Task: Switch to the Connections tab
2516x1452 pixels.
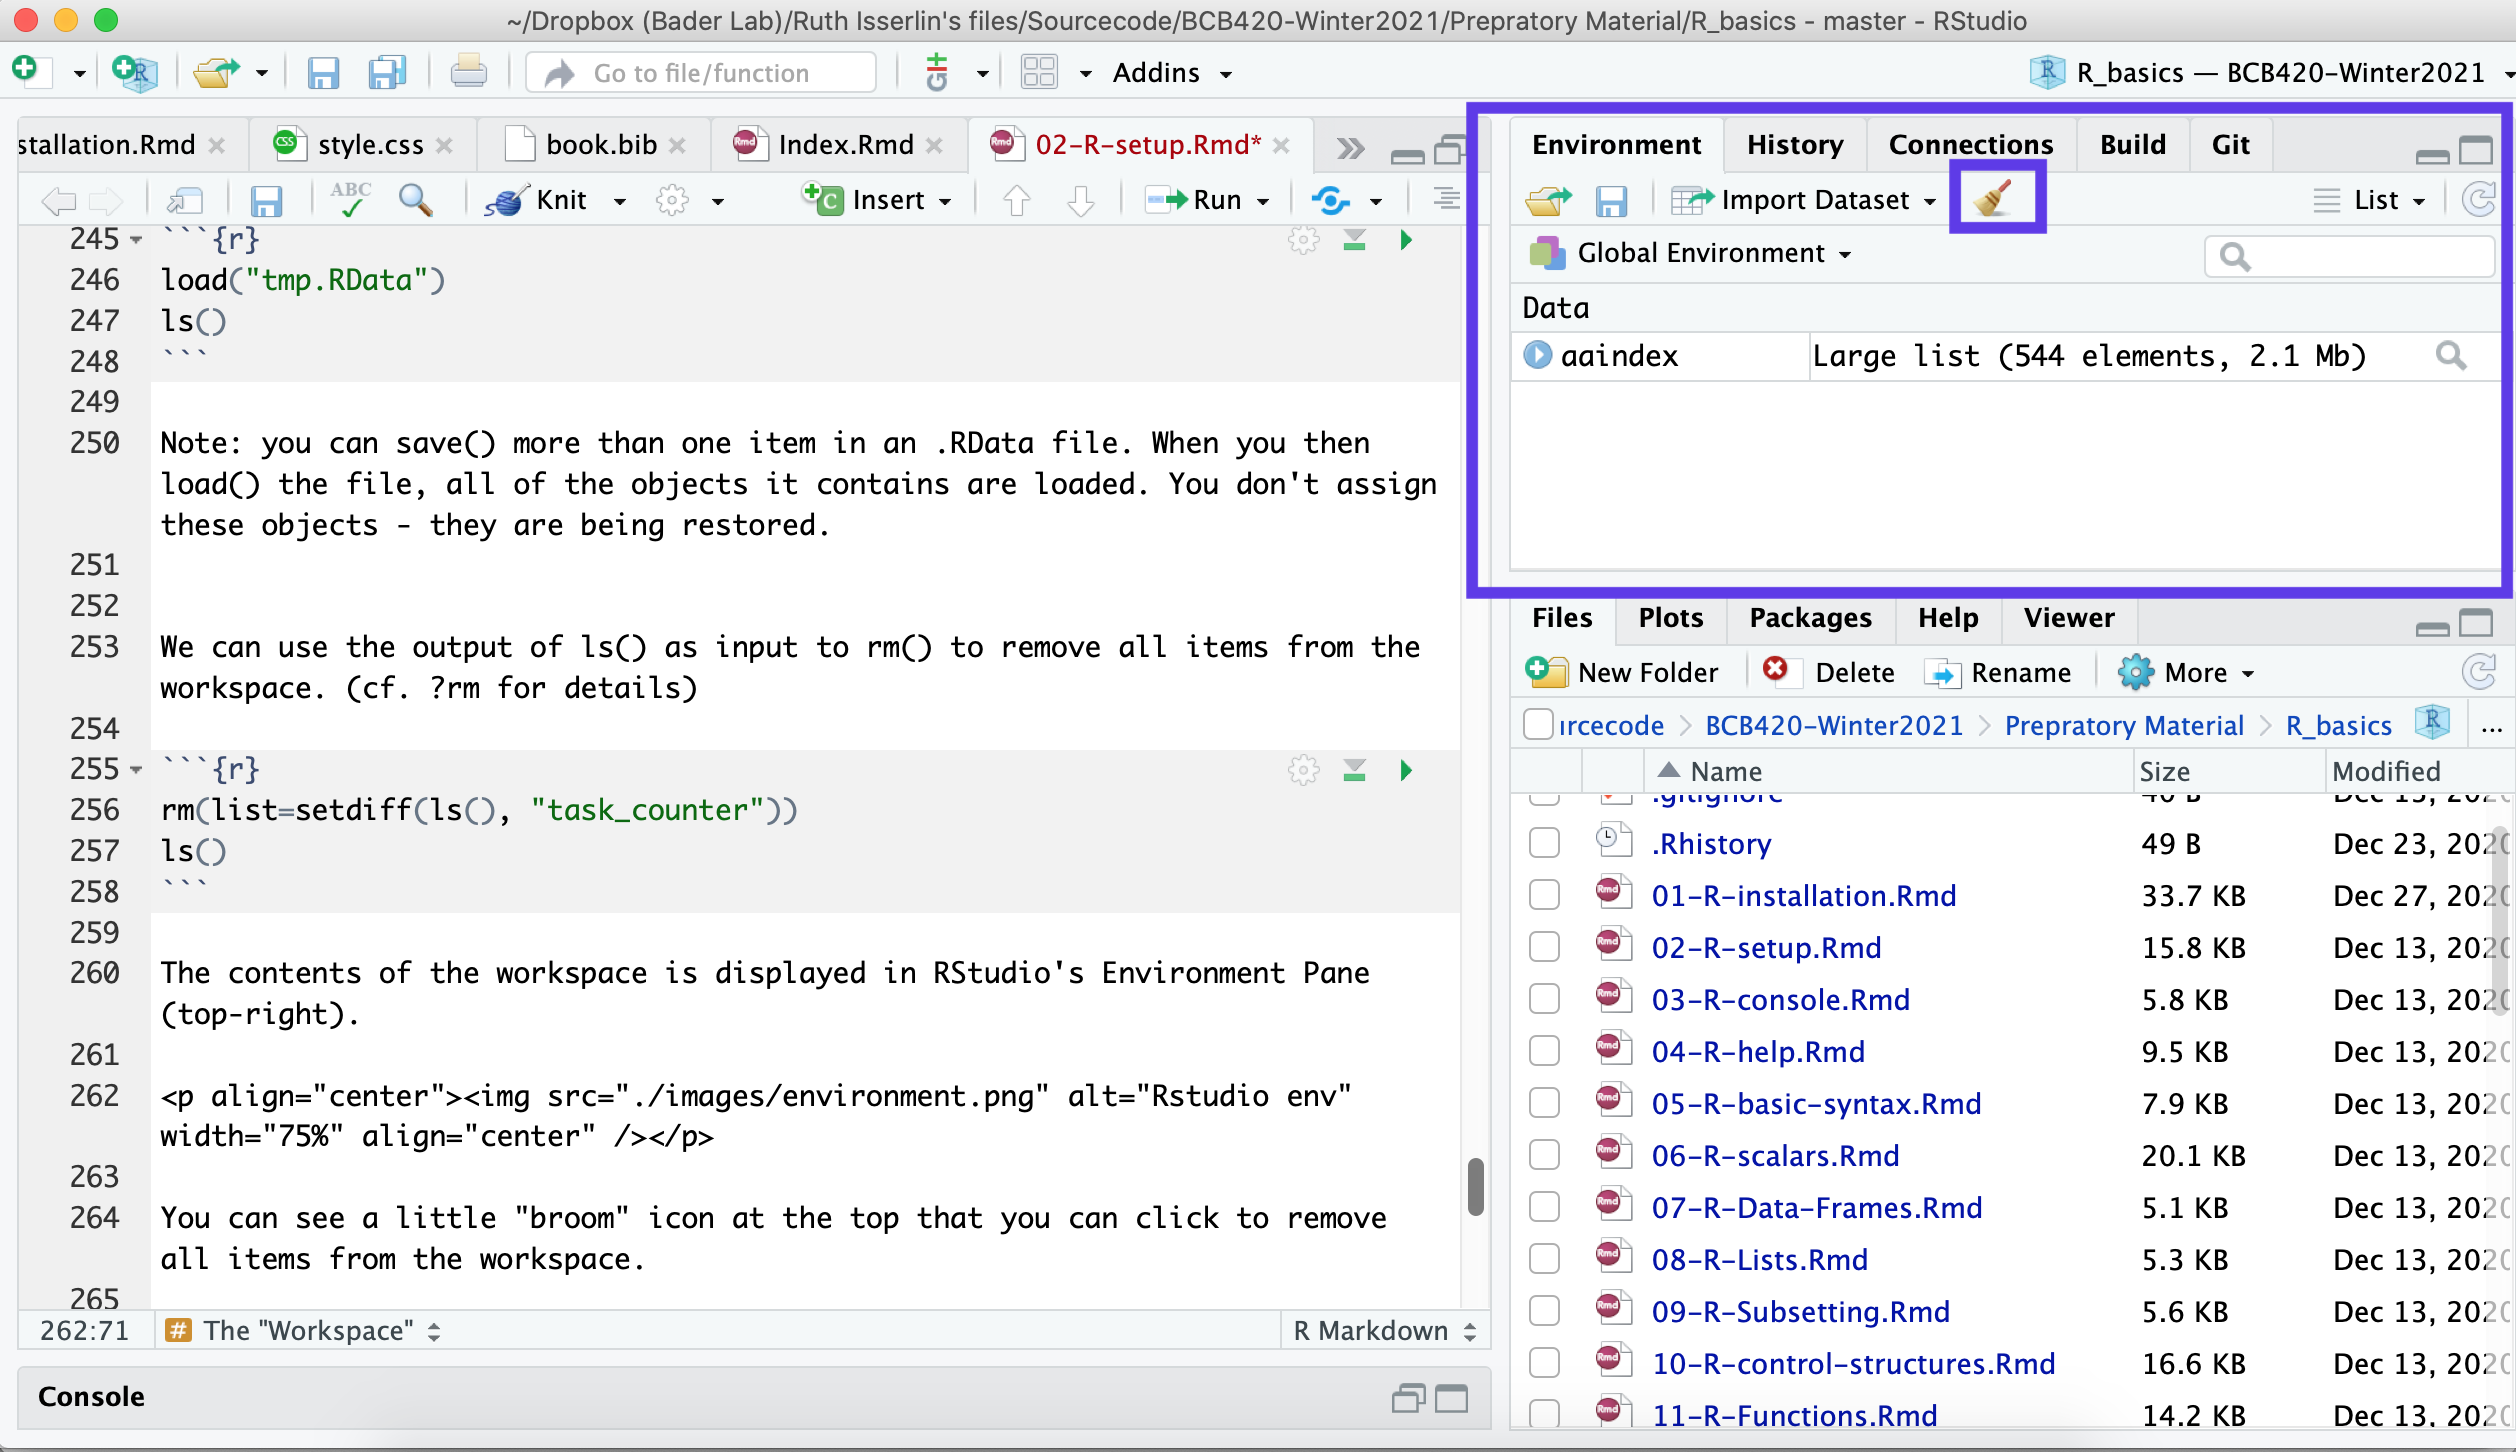Action: click(1970, 145)
